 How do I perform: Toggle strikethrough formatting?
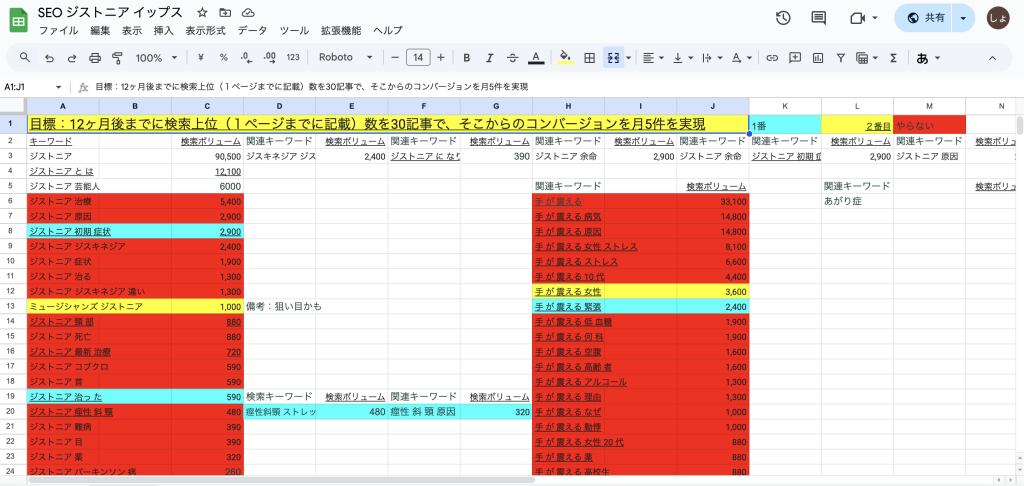tap(512, 58)
